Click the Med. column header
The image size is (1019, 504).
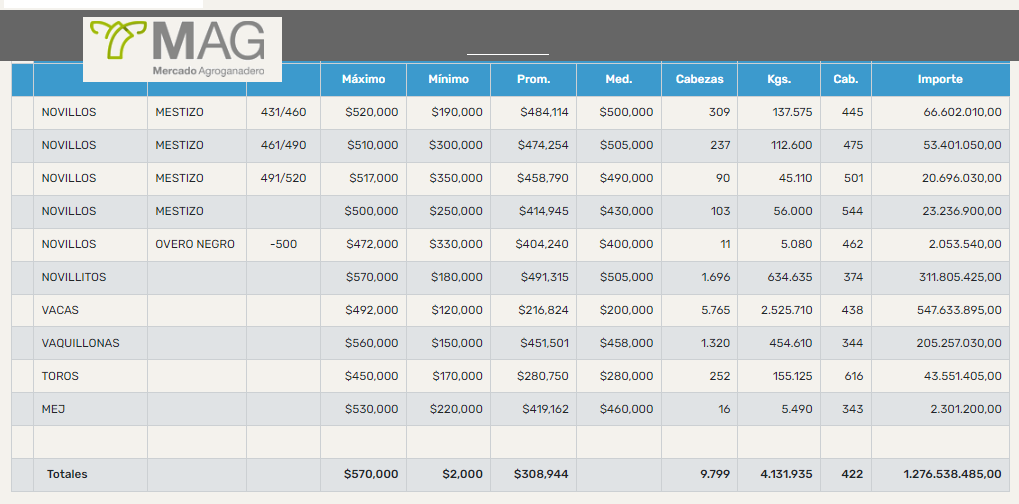(x=618, y=79)
